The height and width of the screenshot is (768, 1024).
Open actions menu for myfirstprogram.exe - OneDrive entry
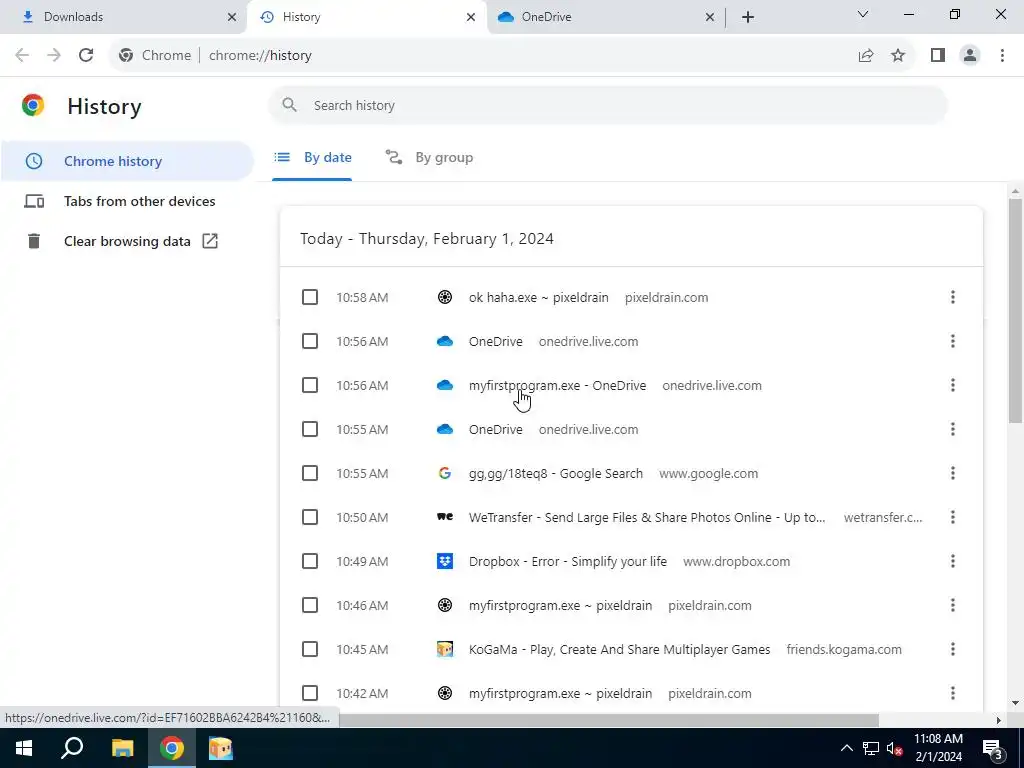953,385
